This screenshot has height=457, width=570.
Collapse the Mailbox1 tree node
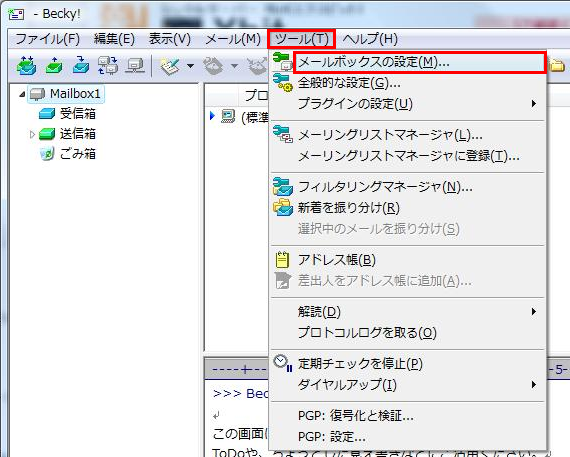point(22,94)
